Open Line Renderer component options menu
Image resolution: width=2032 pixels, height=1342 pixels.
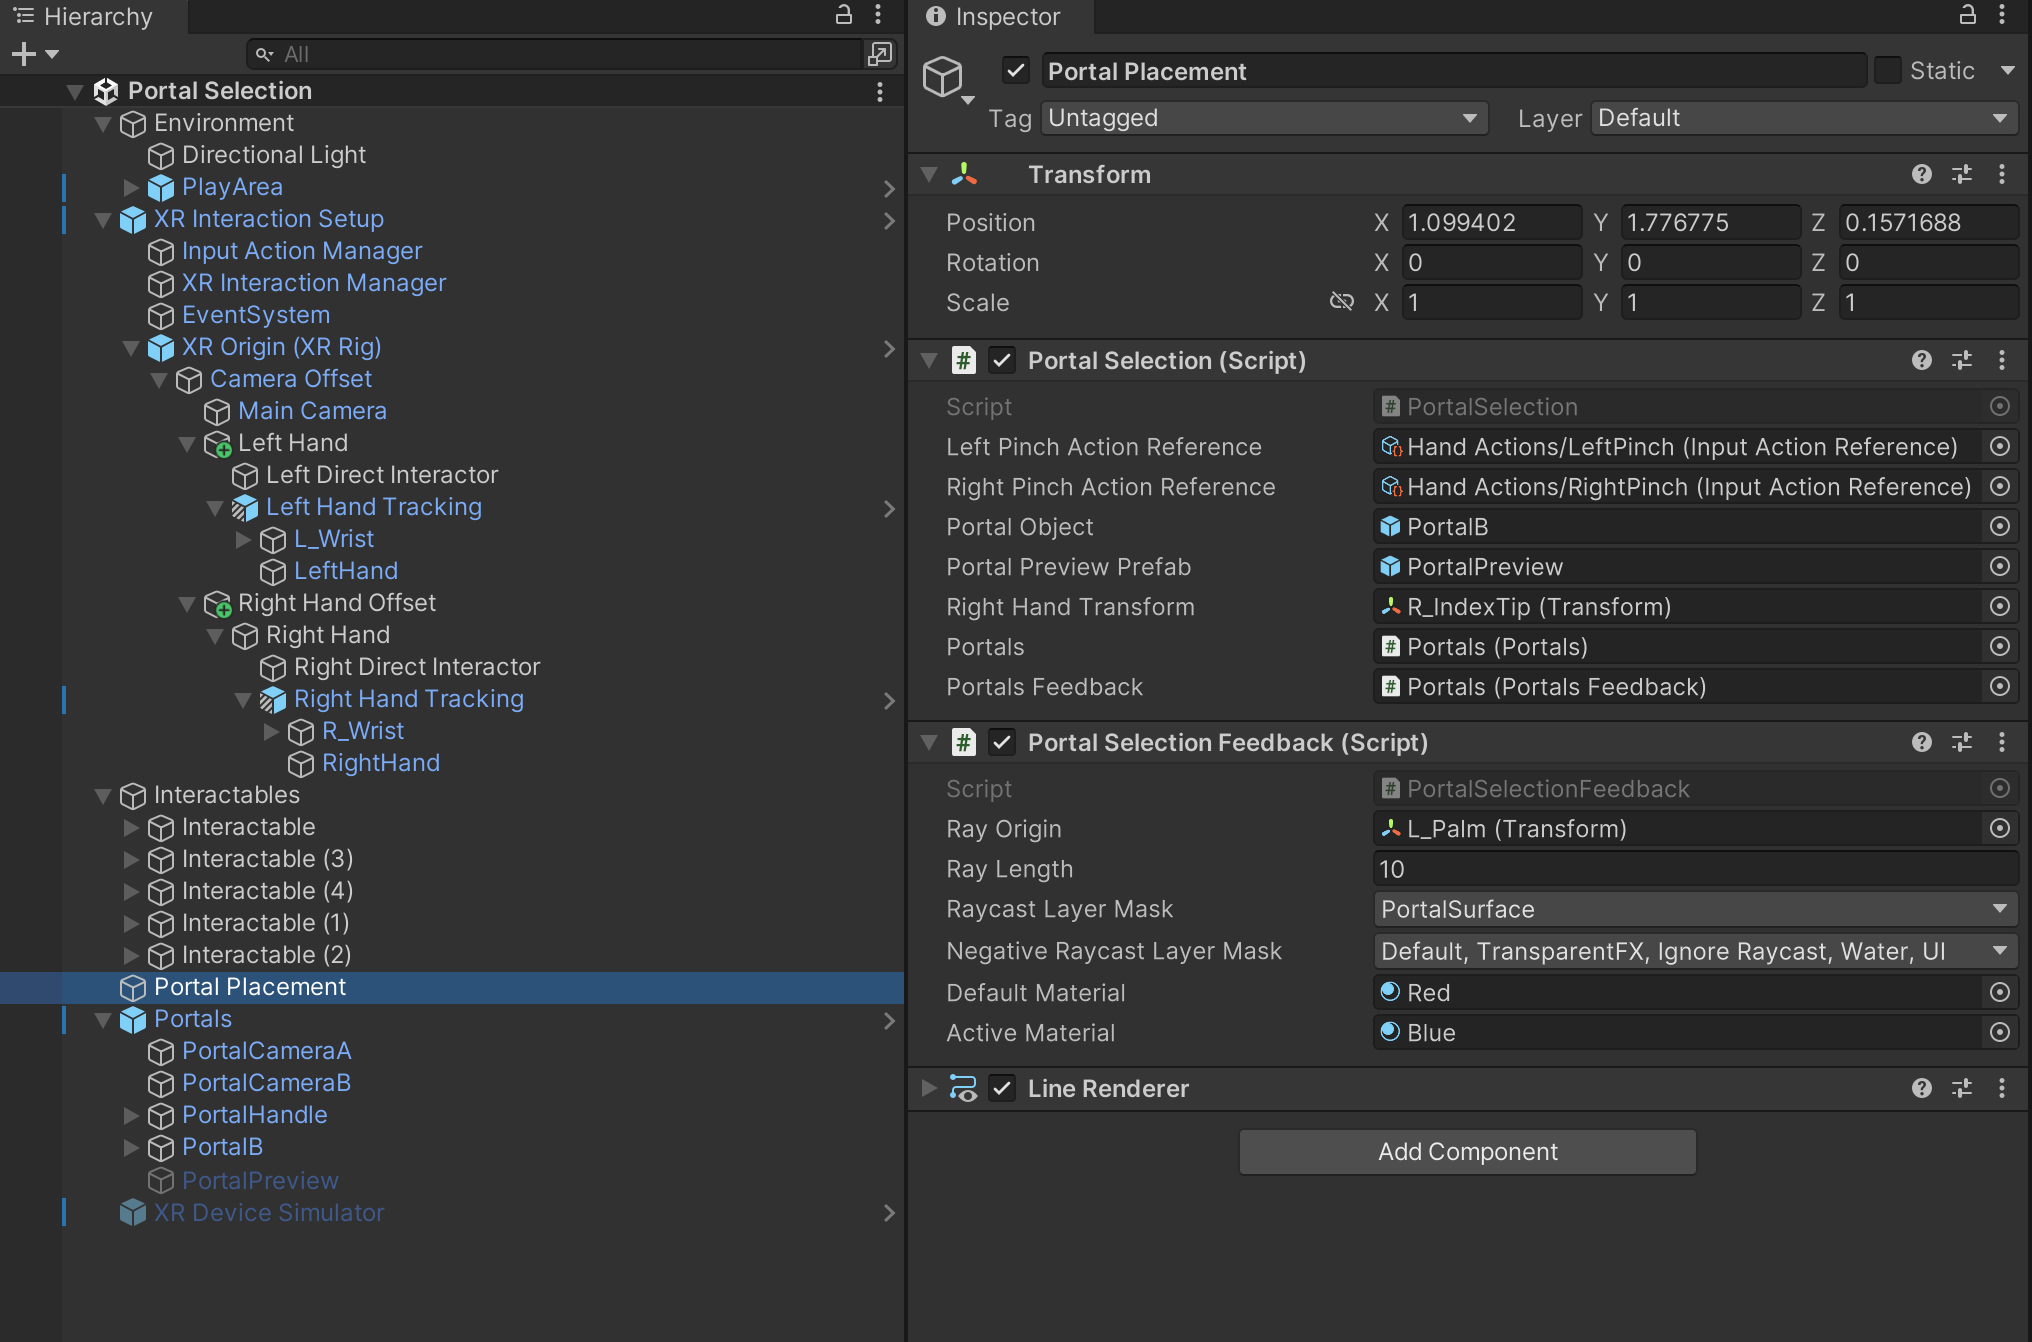click(x=2001, y=1089)
